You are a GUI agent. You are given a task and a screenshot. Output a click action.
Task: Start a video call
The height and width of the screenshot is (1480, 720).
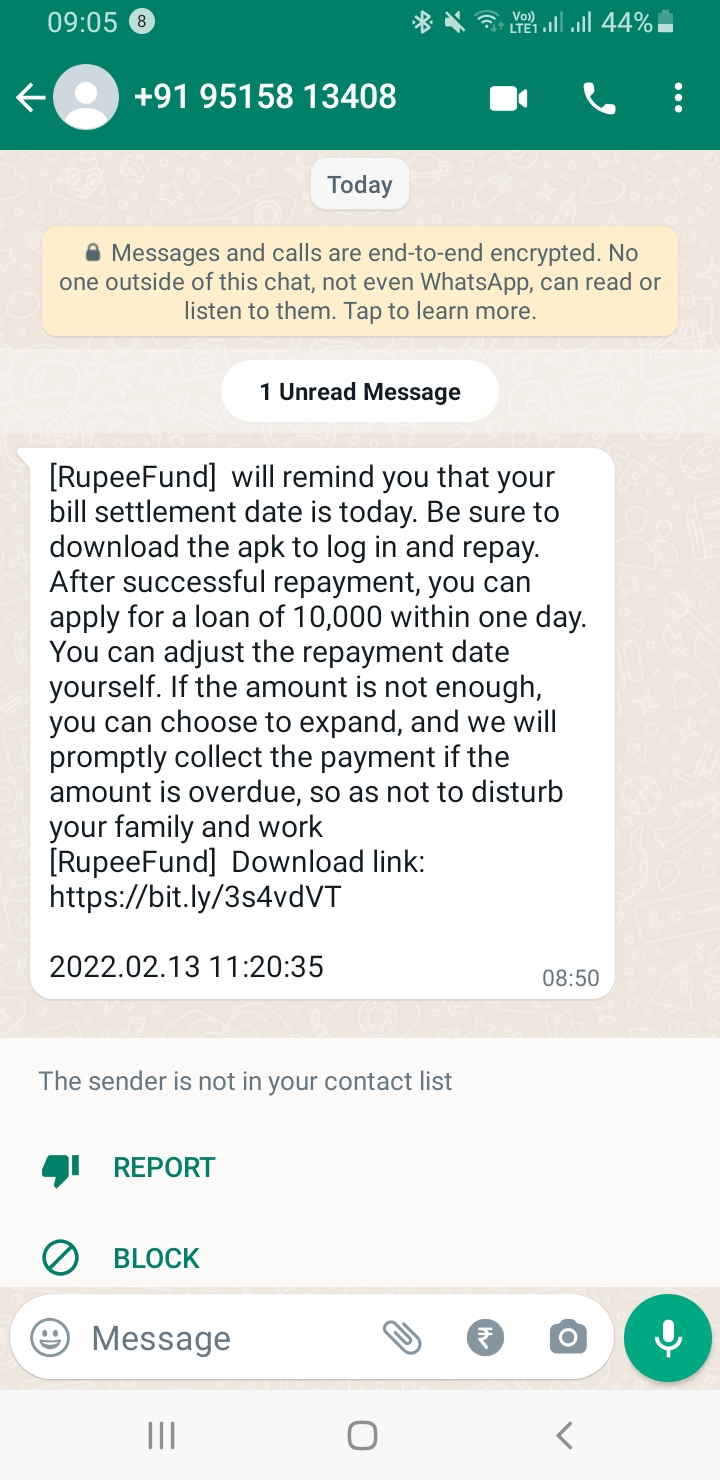point(508,98)
